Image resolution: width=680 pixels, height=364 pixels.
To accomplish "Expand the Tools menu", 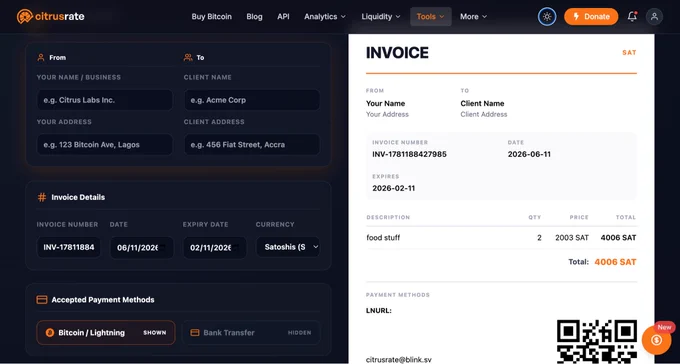I will [x=431, y=16].
